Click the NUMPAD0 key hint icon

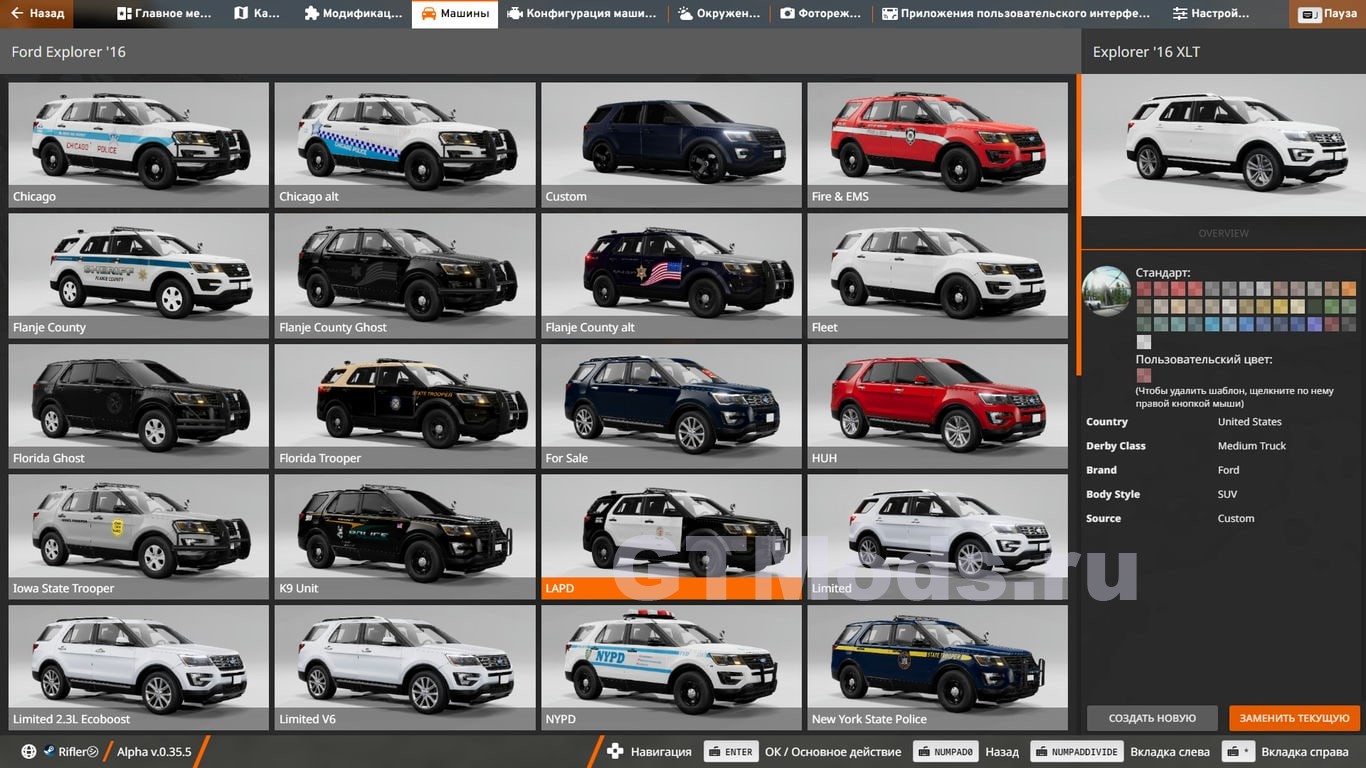tap(944, 751)
